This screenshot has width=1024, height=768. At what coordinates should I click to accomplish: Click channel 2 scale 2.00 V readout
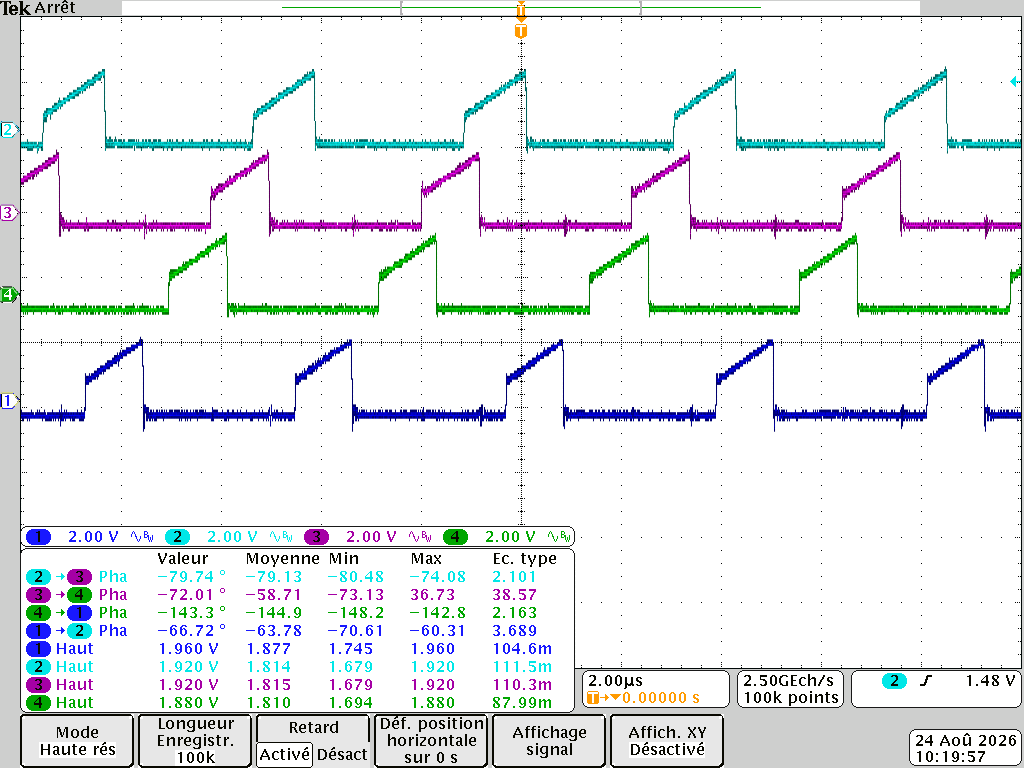(232, 537)
